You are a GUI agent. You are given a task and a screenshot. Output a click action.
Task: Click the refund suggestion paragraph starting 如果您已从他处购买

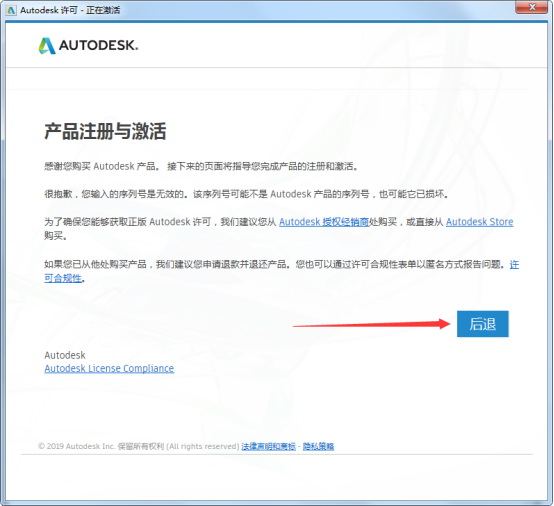coord(281,271)
